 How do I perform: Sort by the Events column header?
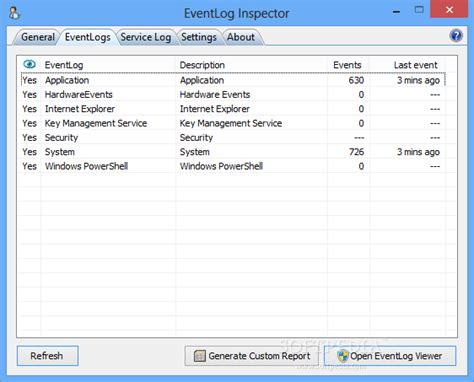(x=347, y=65)
